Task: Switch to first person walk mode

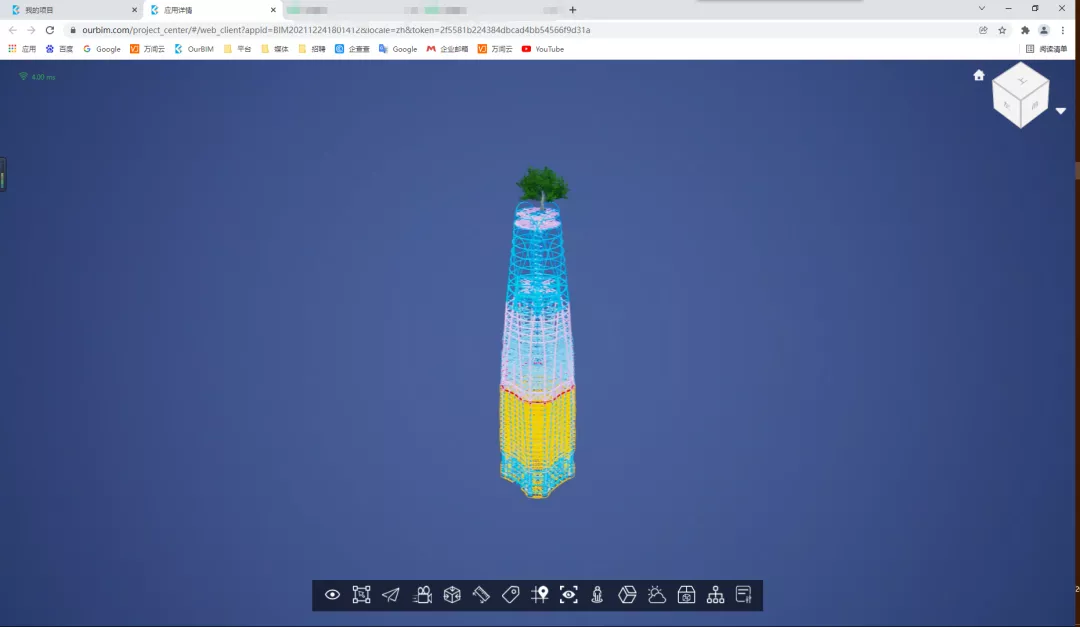Action: (x=597, y=595)
